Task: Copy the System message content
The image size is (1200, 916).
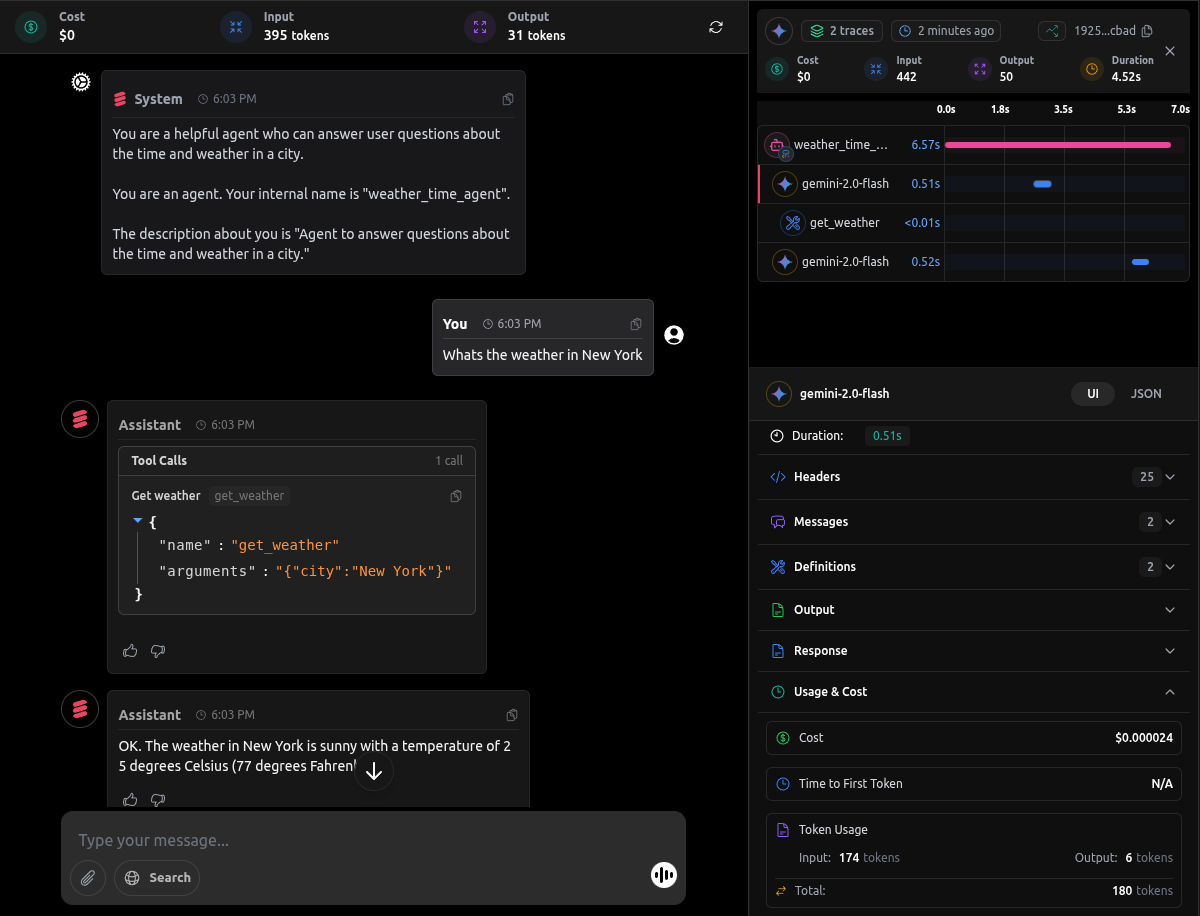Action: 508,99
